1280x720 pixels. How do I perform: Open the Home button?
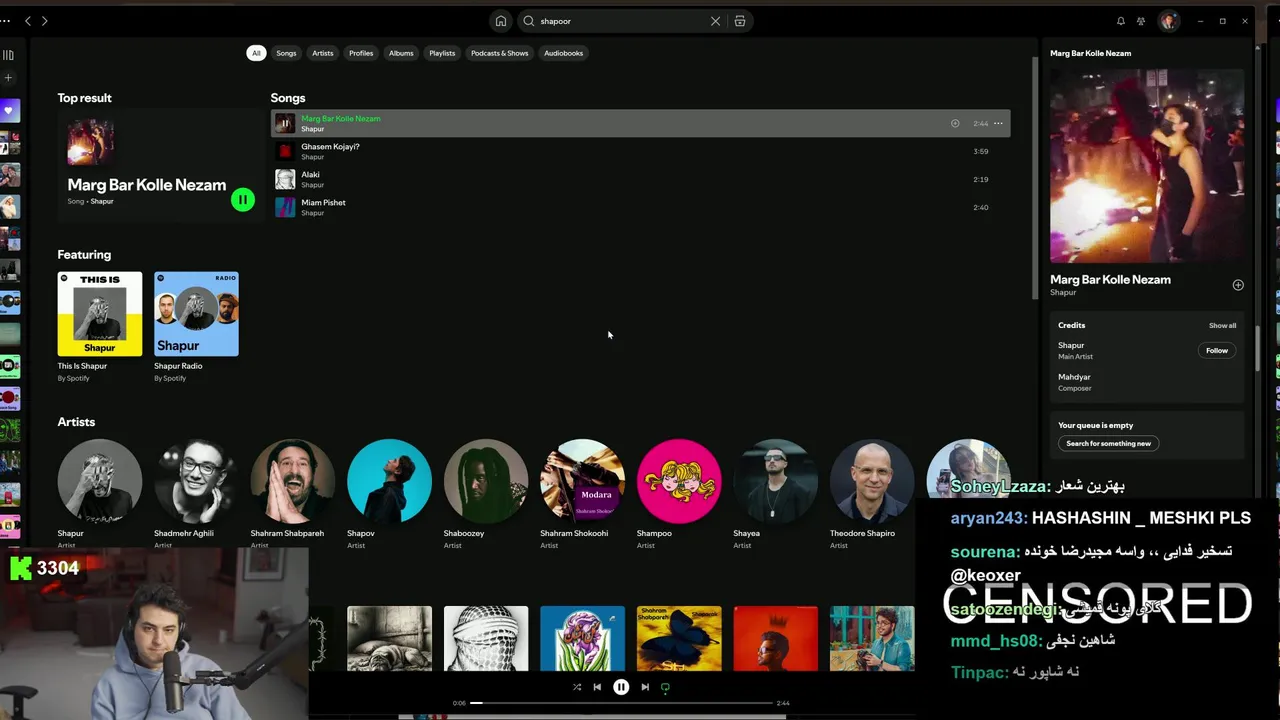[501, 21]
